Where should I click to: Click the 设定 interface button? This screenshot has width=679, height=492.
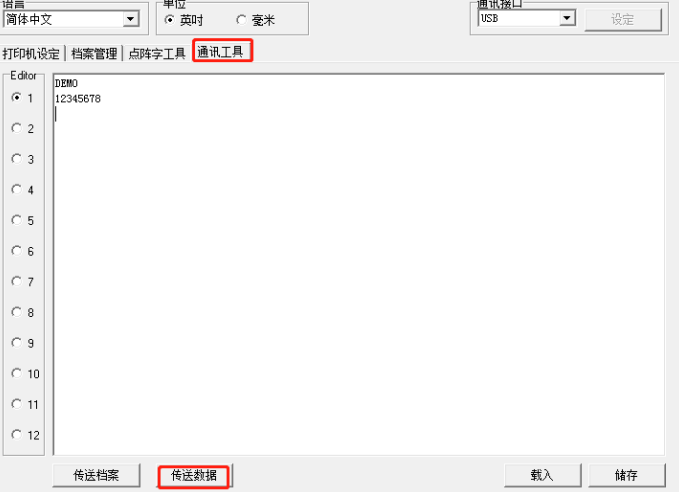pos(623,20)
